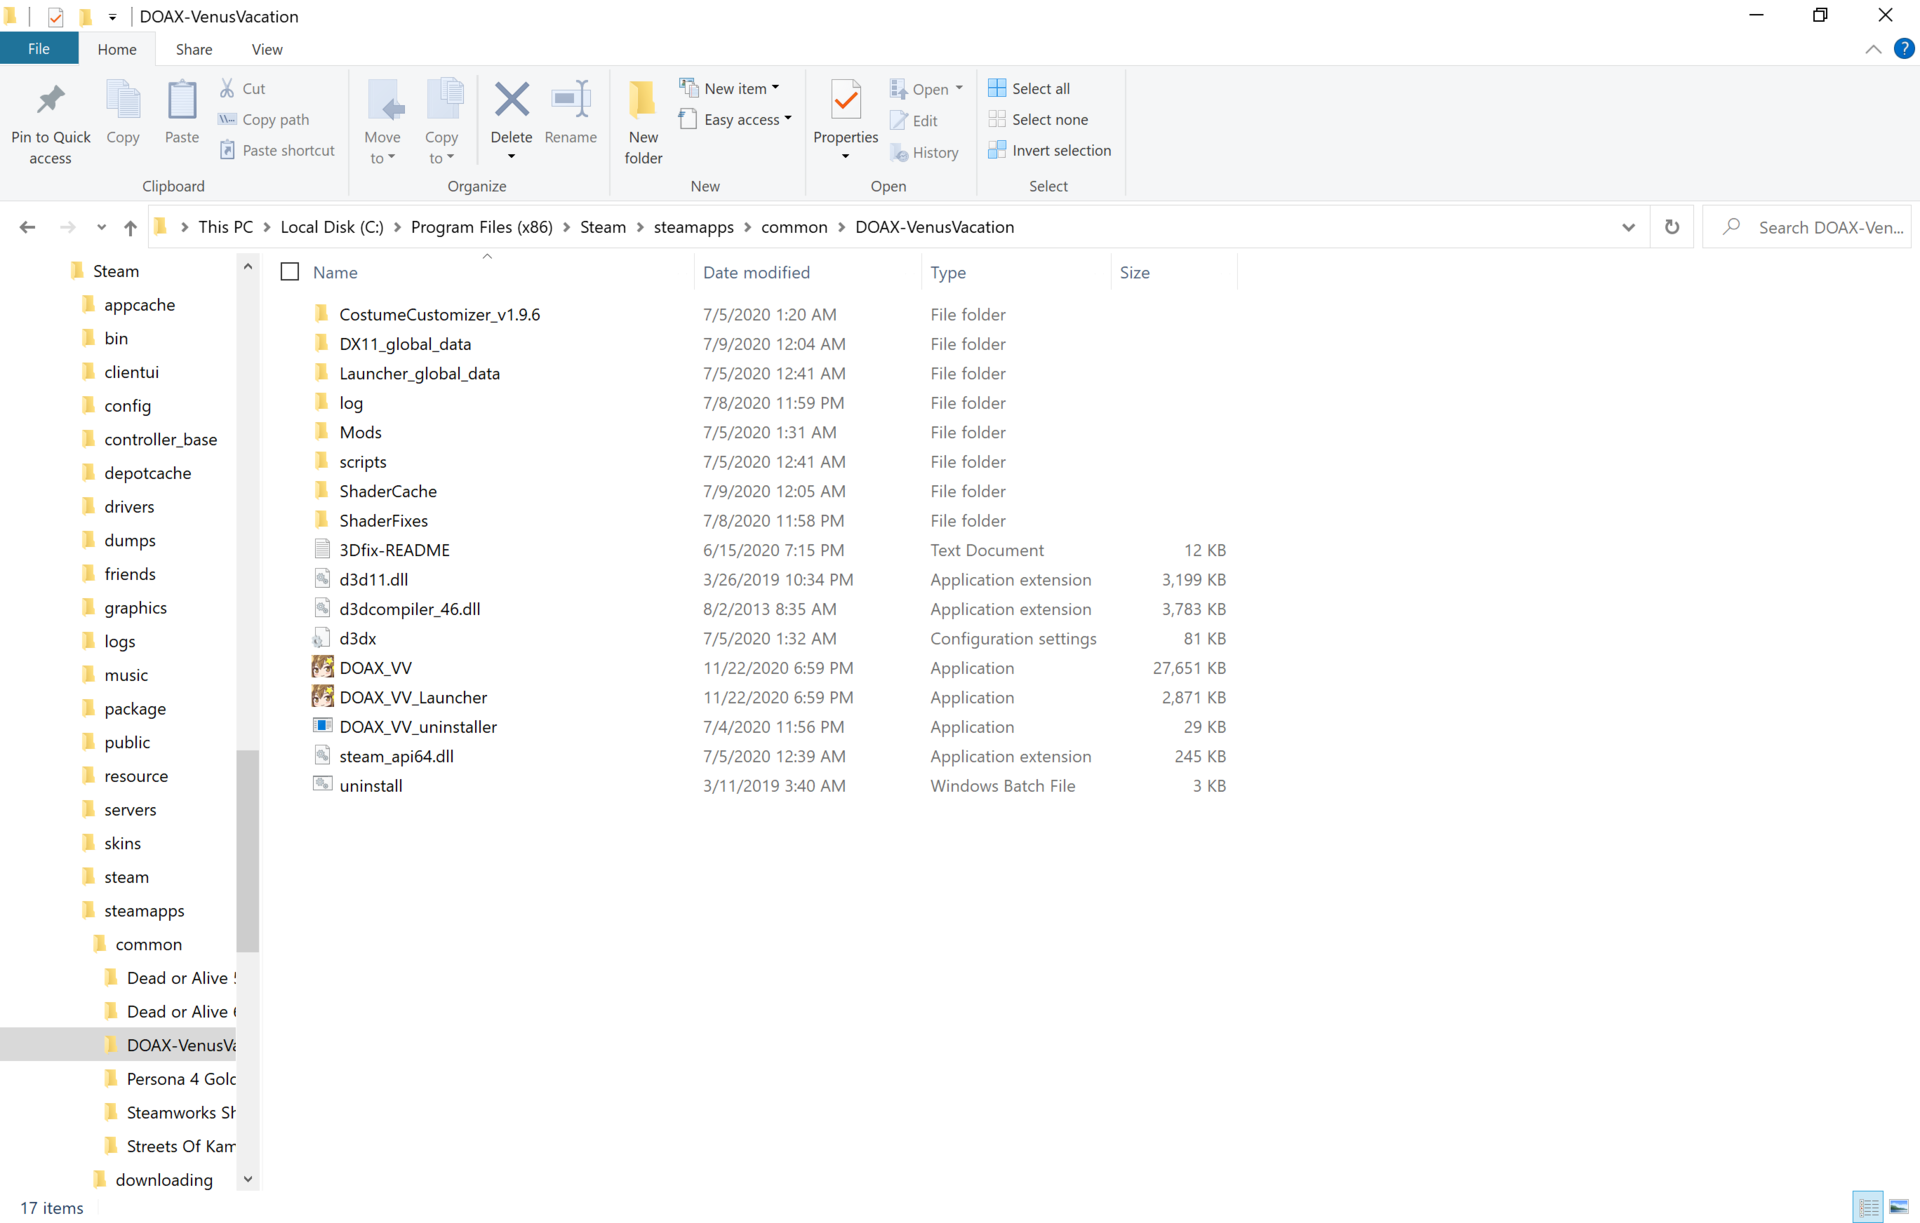This screenshot has width=1920, height=1223.
Task: Tick the select-all checkbox beside Name
Action: click(290, 272)
